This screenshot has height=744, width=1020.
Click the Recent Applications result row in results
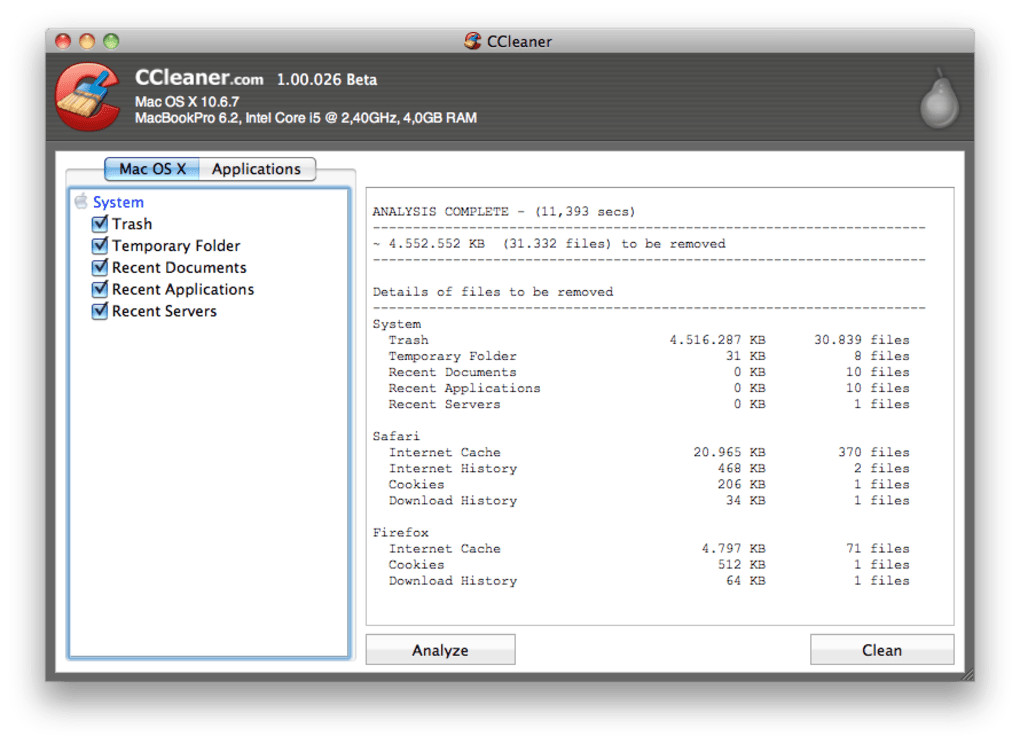(649, 388)
